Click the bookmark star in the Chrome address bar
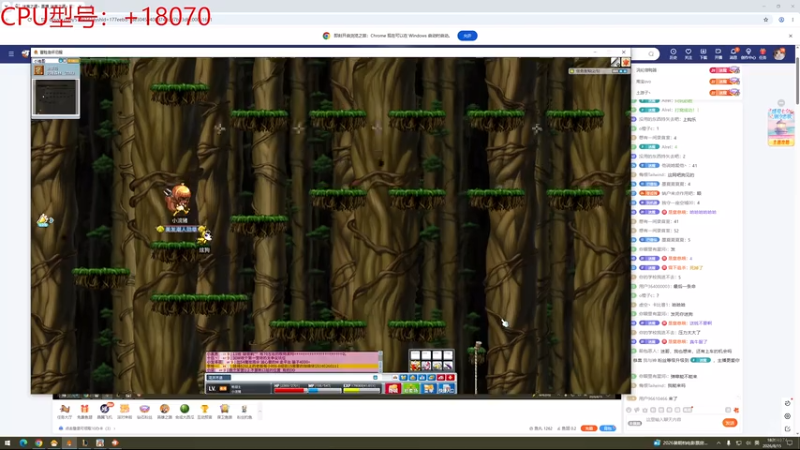 tap(766, 19)
